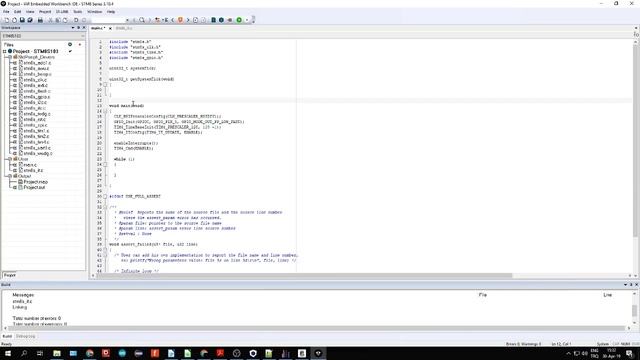
Task: Collapse the StdPeriph_Driver group
Action: point(10,57)
